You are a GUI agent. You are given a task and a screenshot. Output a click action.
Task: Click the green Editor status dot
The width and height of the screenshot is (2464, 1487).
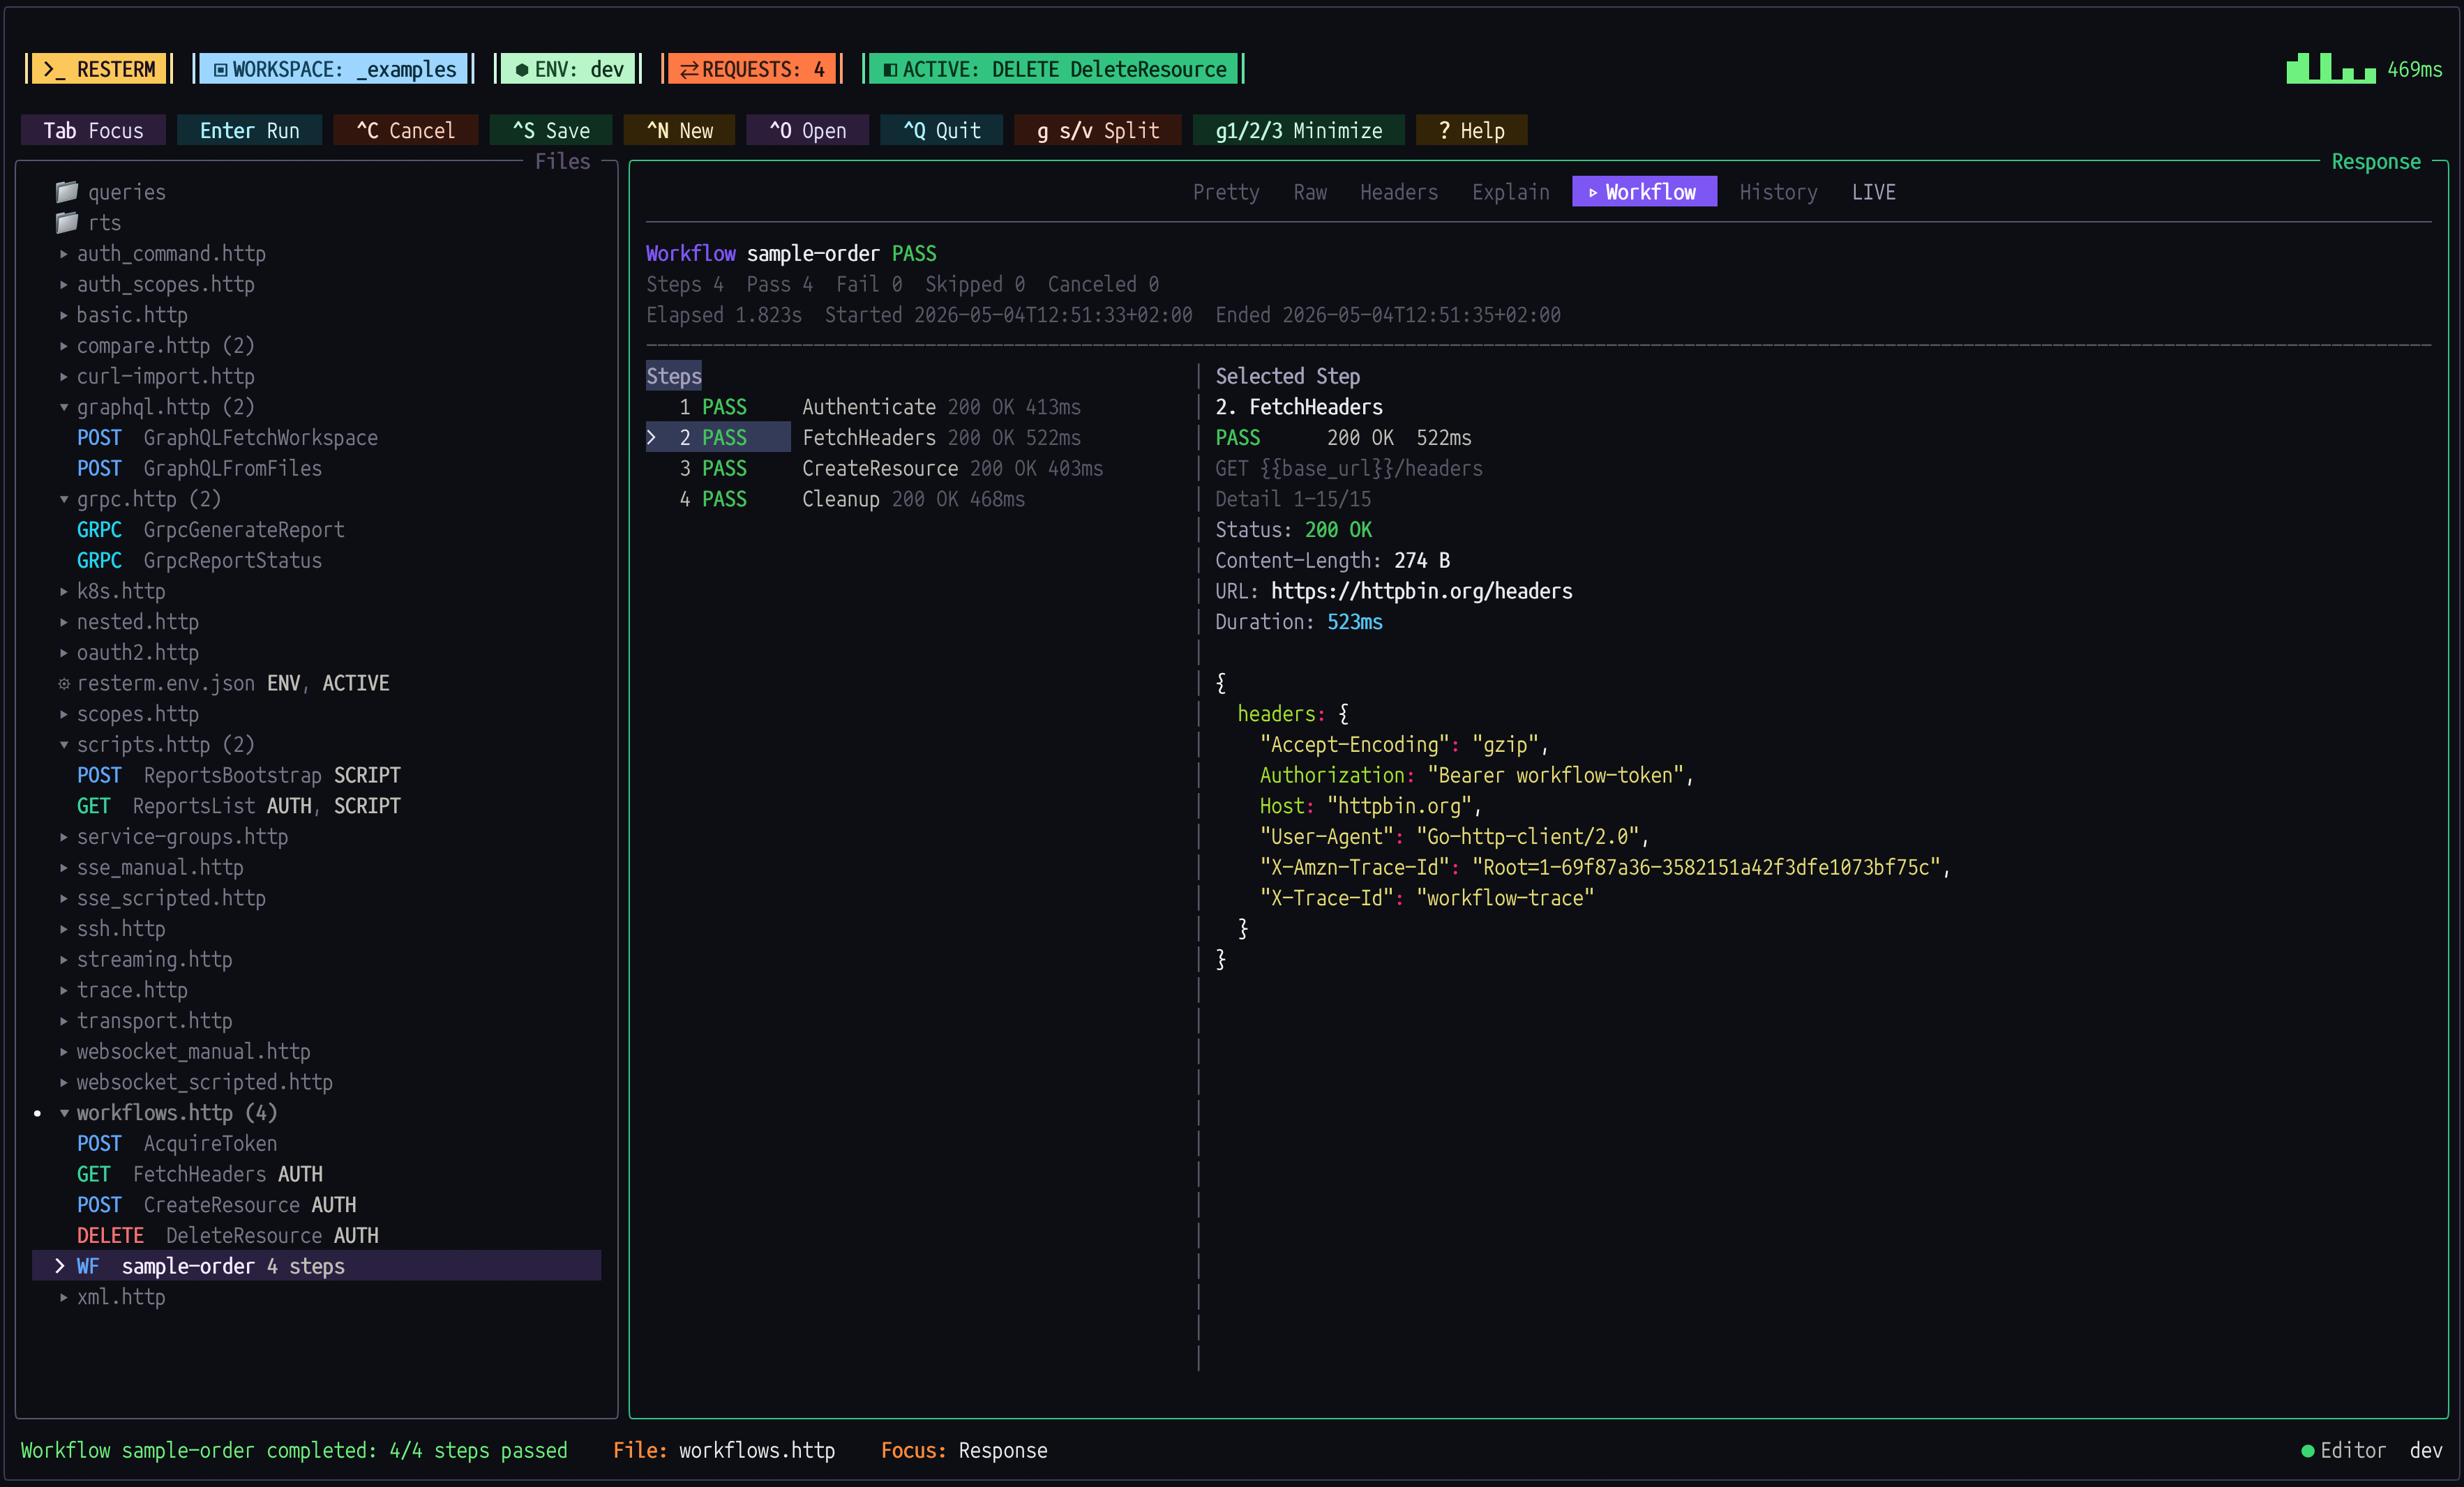click(x=2308, y=1451)
